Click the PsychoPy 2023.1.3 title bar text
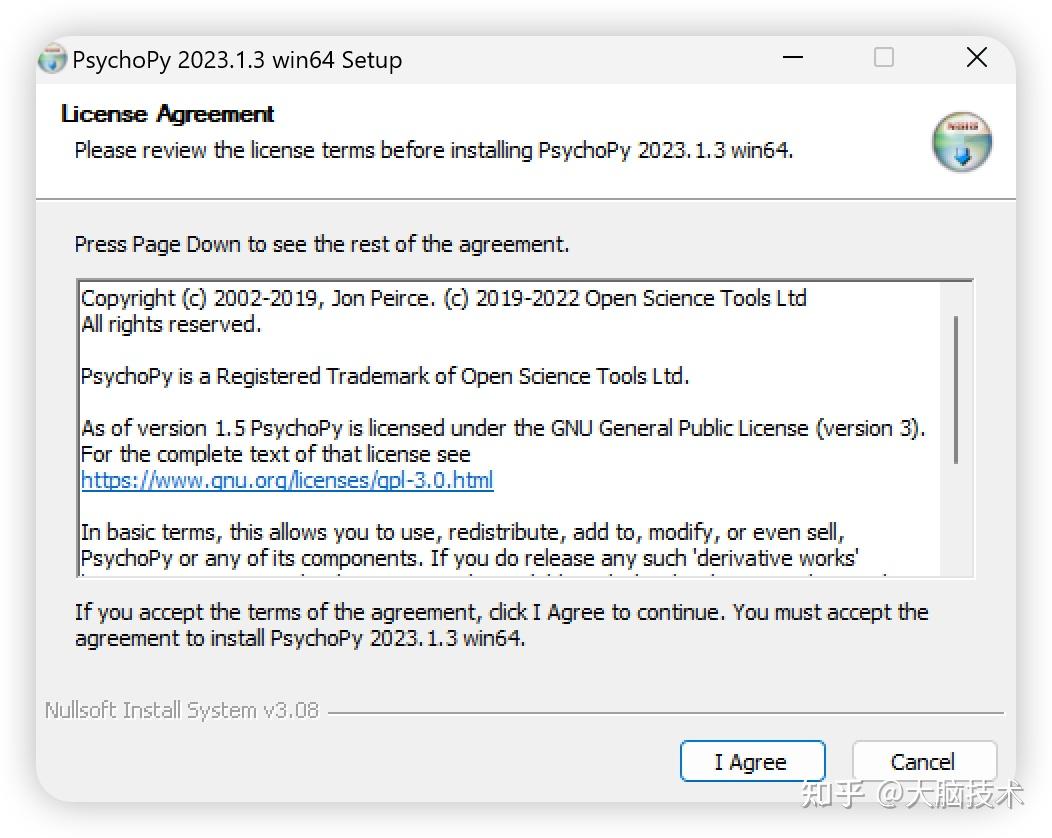 pos(237,60)
